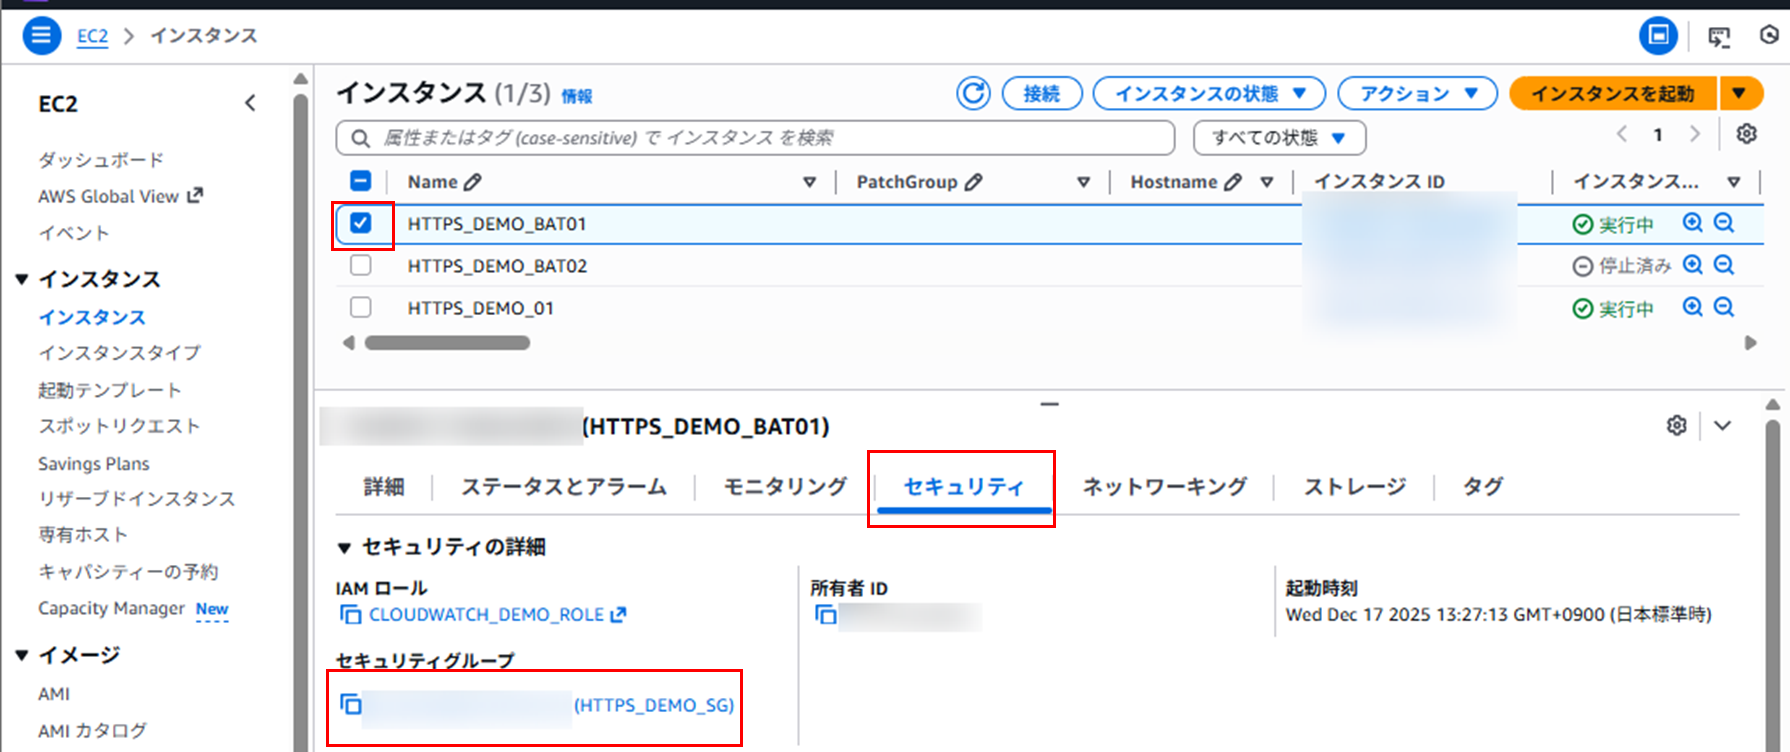Viewport: 1790px width, 752px height.
Task: Sort by the PatchGroup column arrow
Action: click(1083, 182)
